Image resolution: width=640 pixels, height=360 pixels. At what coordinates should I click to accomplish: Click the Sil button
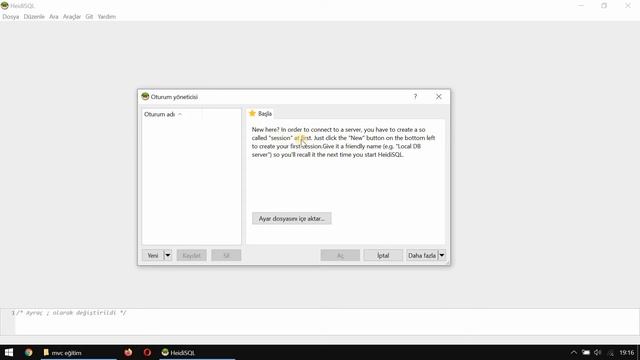point(226,256)
